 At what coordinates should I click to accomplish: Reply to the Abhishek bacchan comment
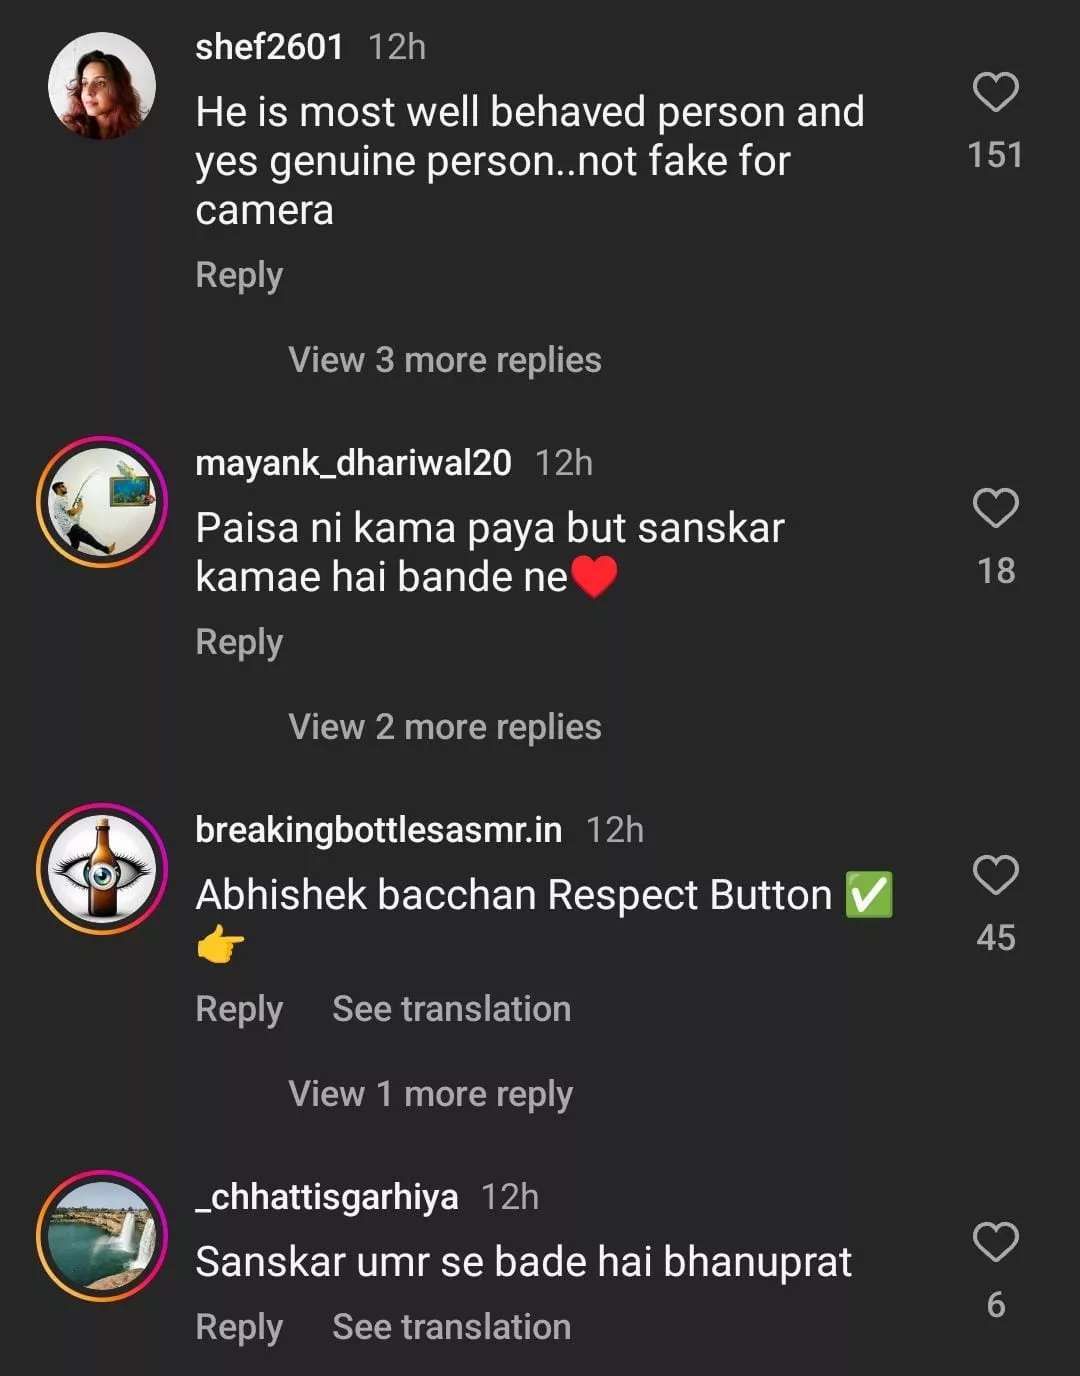coord(239,1009)
